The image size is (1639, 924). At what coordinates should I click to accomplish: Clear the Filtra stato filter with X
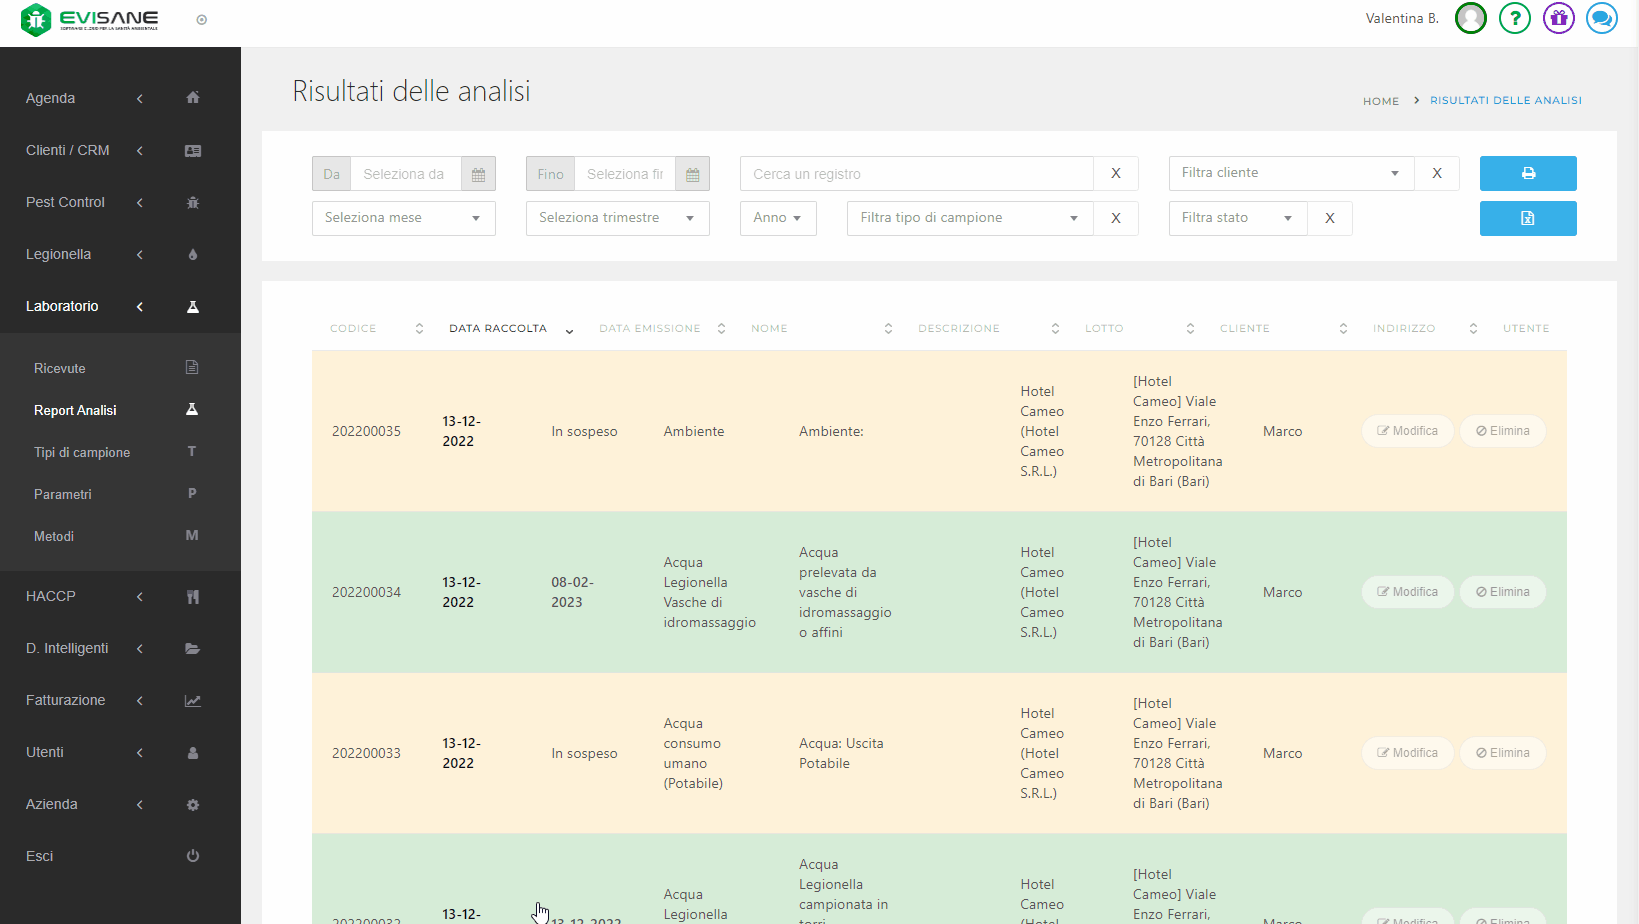(1329, 218)
